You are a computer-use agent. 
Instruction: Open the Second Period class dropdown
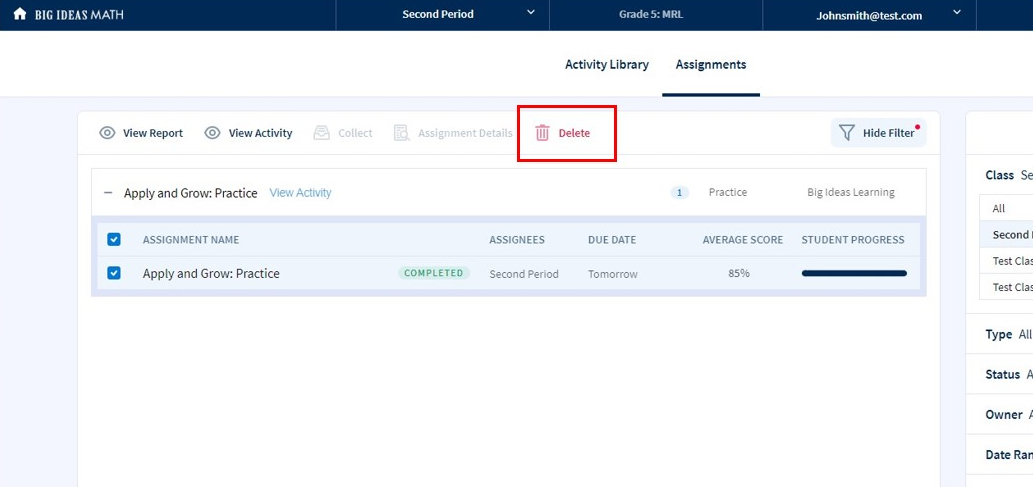[x=530, y=14]
